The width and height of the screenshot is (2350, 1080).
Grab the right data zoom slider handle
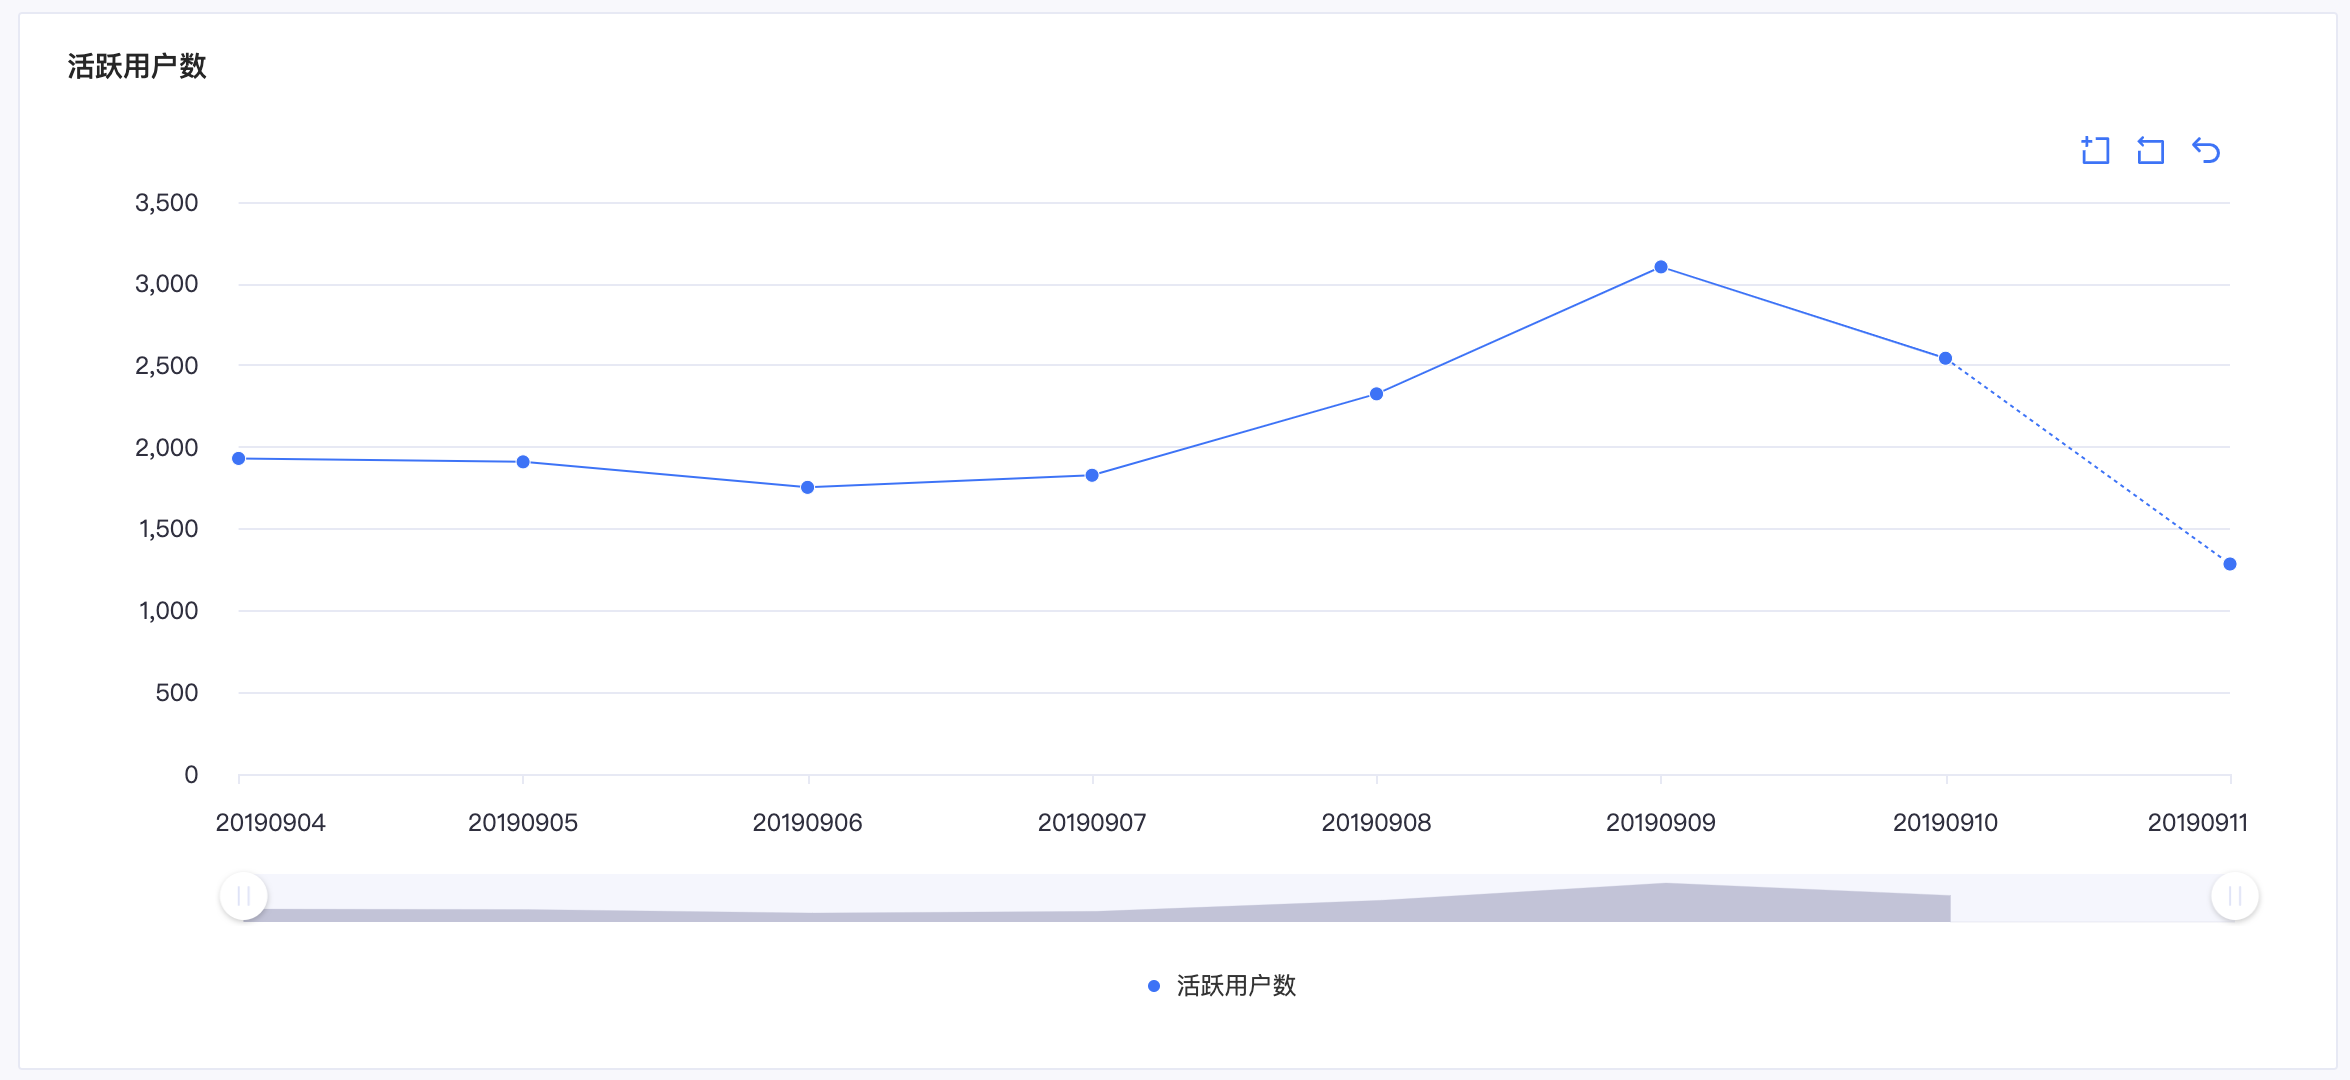[x=2235, y=896]
